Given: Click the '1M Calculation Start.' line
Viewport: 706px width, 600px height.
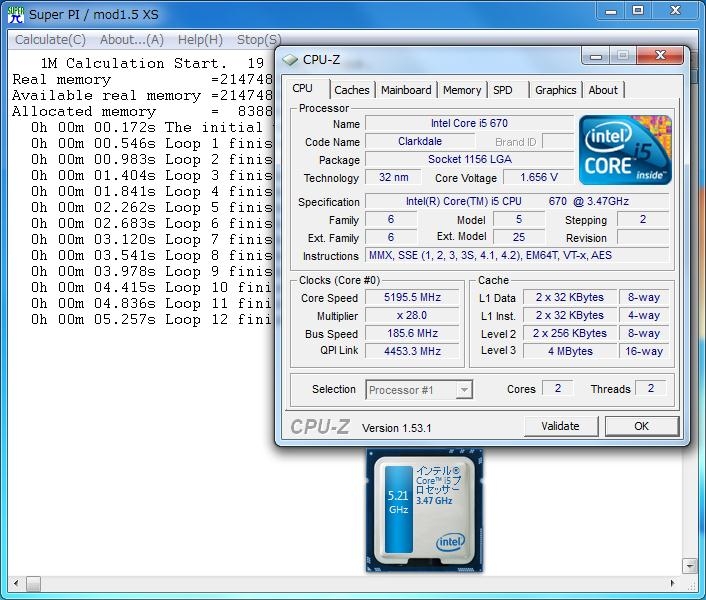Looking at the screenshot, I should pyautogui.click(x=152, y=63).
